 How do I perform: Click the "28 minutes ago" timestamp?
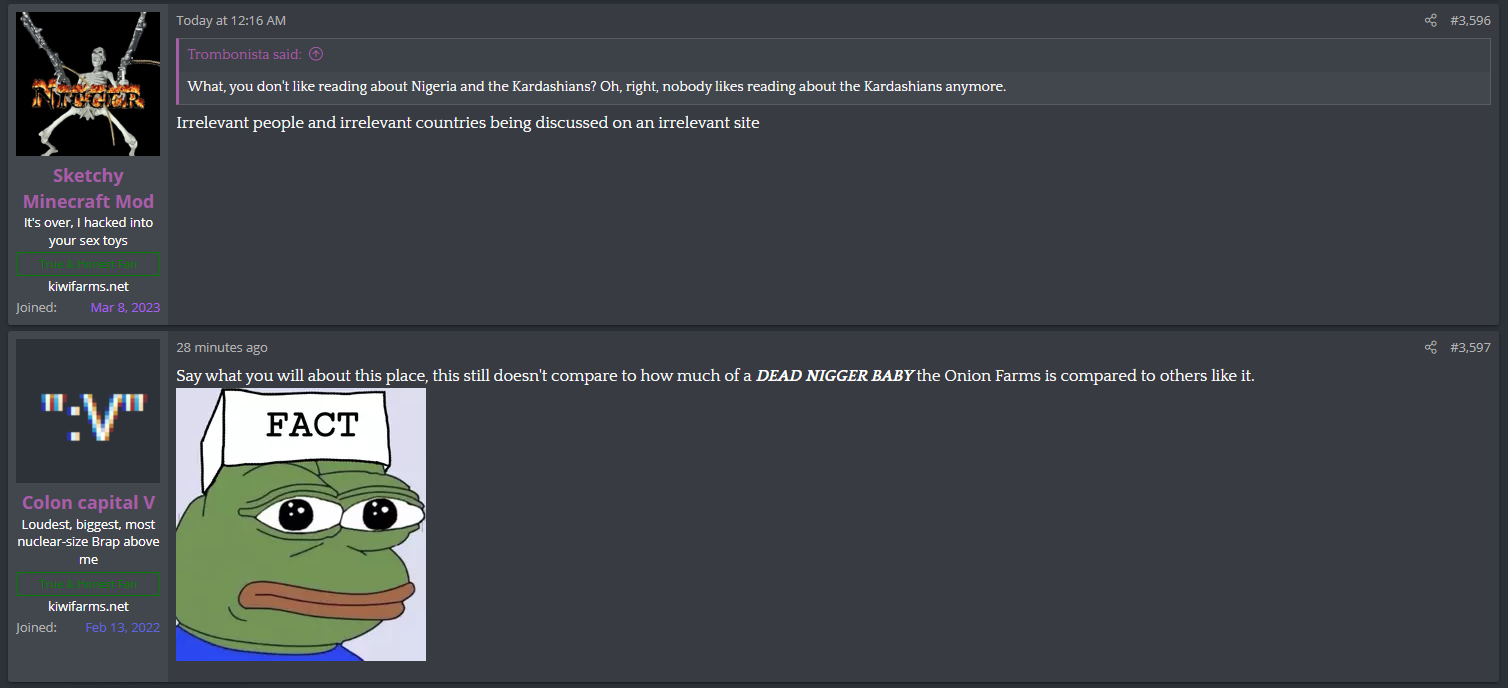[222, 347]
